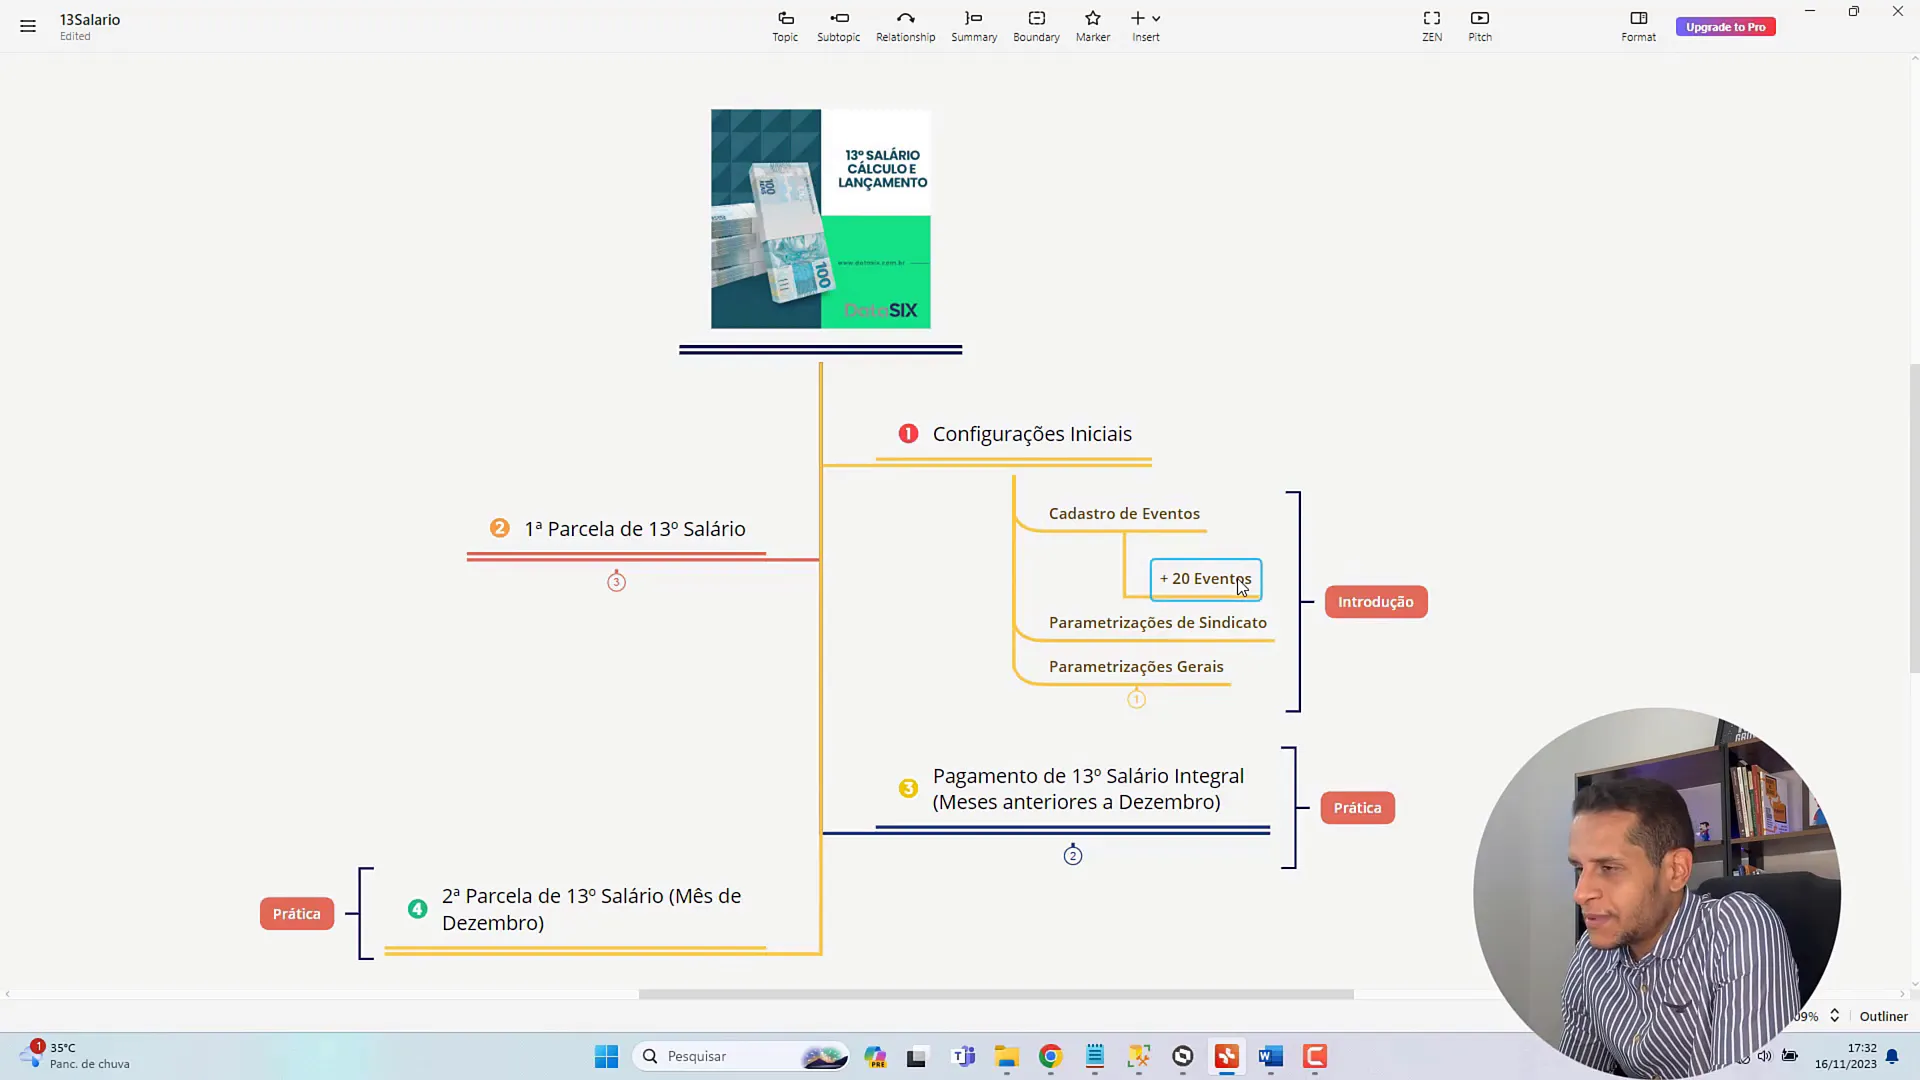Click Upgrade to Pro button
This screenshot has width=1920, height=1080.
coord(1725,27)
